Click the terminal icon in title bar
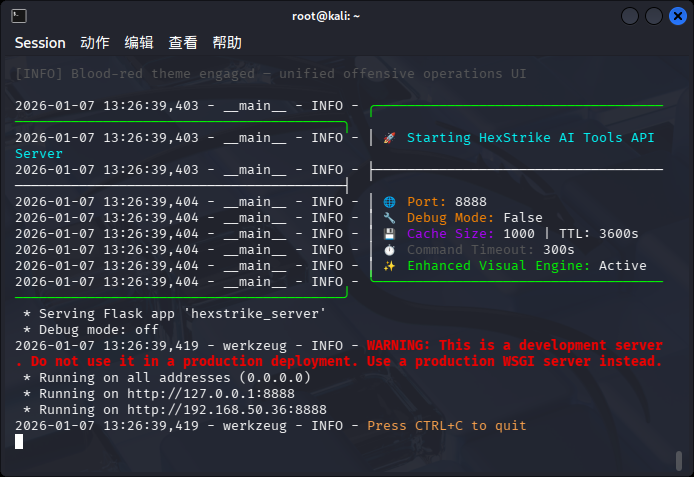The image size is (694, 477). pyautogui.click(x=19, y=16)
